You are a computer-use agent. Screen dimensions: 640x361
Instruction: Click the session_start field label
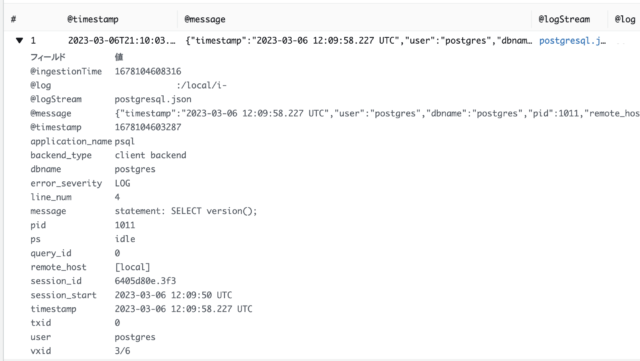coord(63,295)
